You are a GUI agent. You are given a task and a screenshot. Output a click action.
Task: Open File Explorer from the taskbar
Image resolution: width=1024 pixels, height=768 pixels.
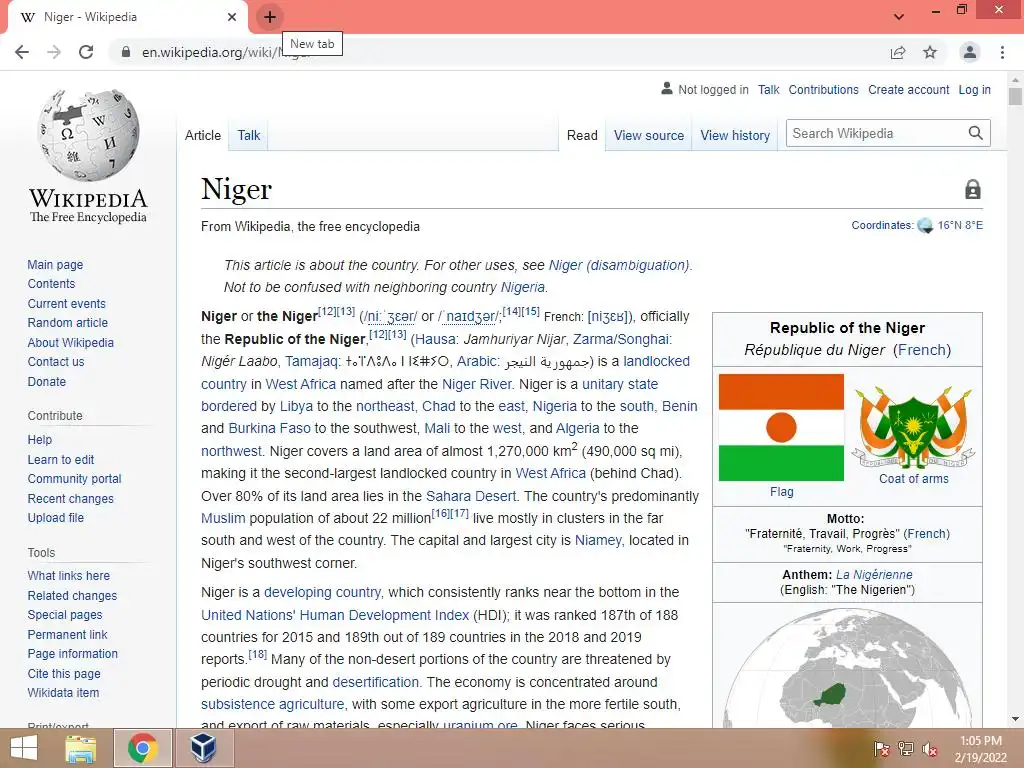80,748
